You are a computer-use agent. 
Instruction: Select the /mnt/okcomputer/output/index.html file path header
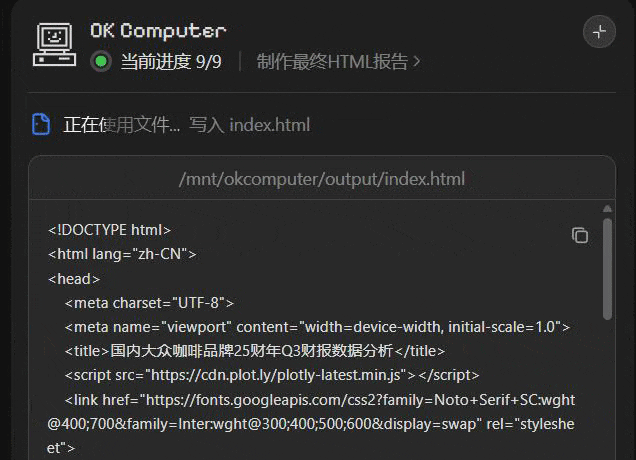(x=321, y=180)
